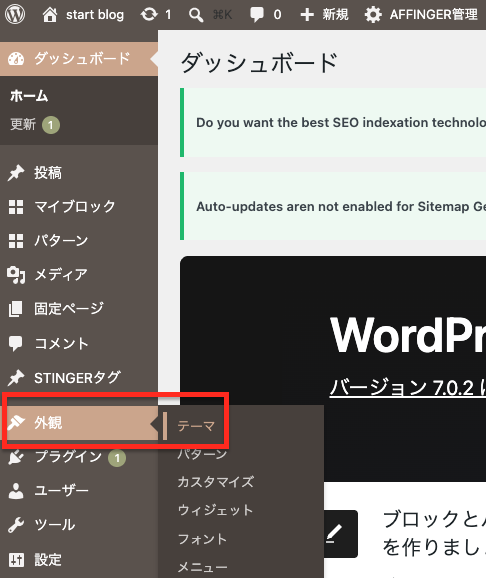This screenshot has height=578, width=486.
Task: Open ウィジェット submenu item
Action: point(215,510)
